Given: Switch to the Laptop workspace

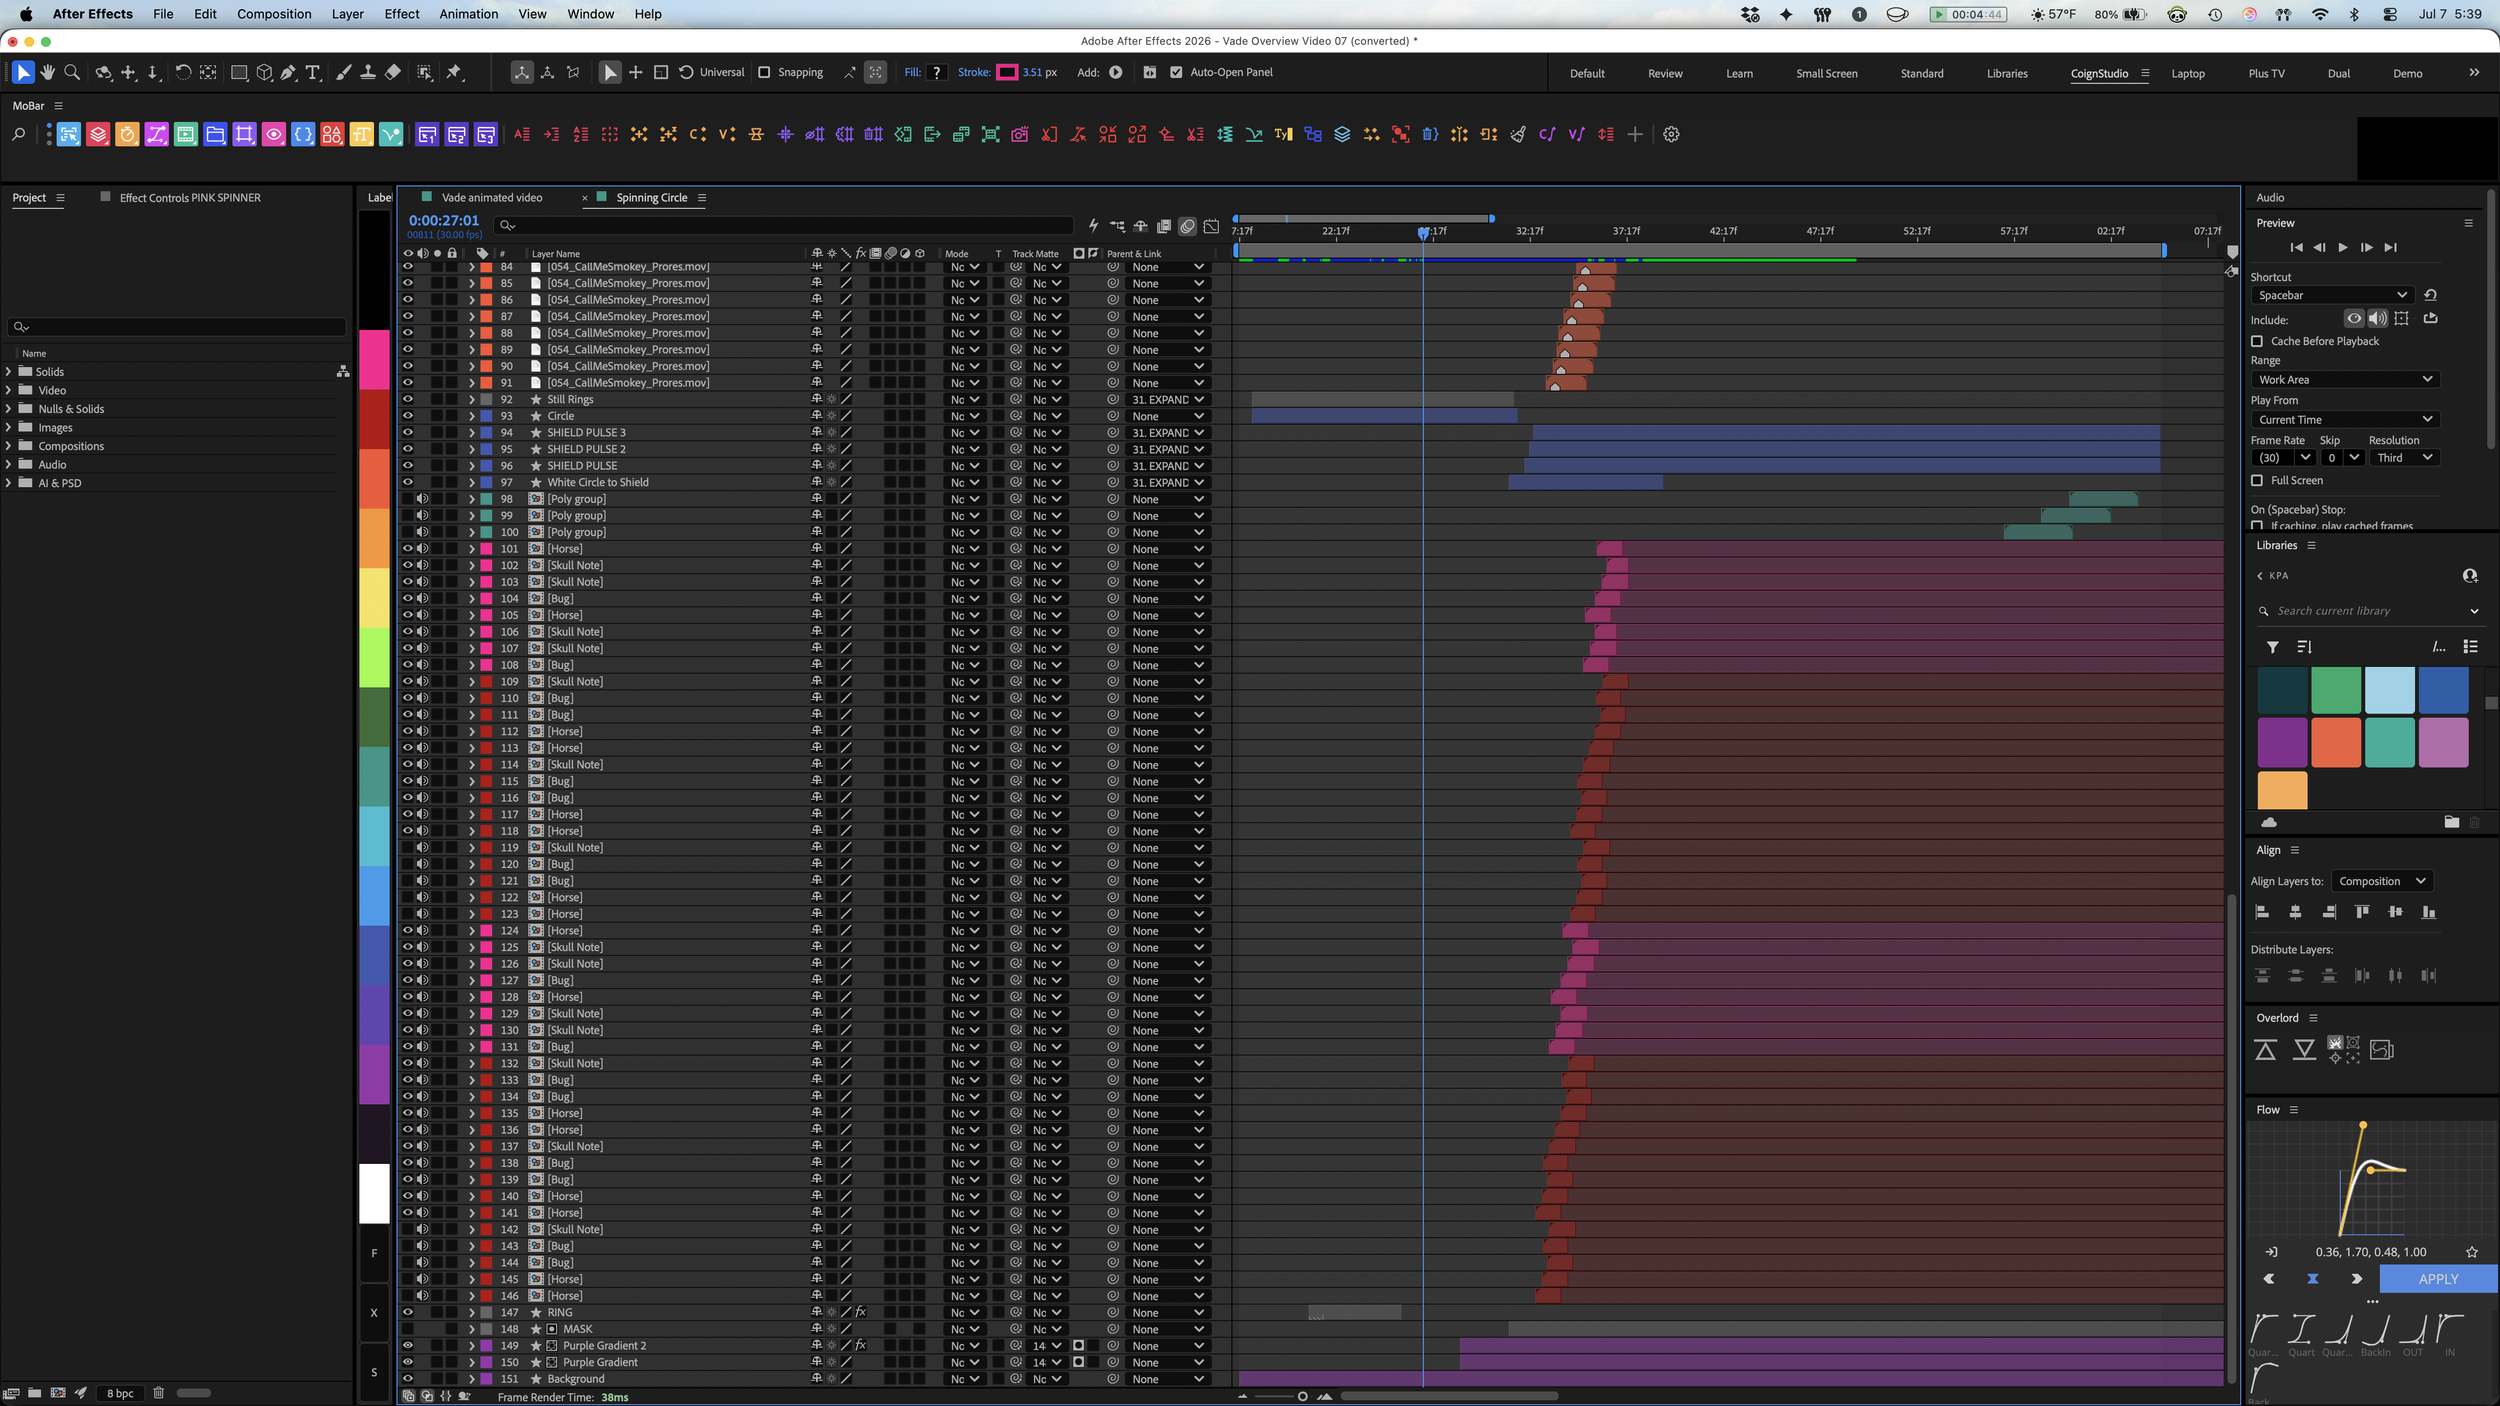Looking at the screenshot, I should 2188,74.
